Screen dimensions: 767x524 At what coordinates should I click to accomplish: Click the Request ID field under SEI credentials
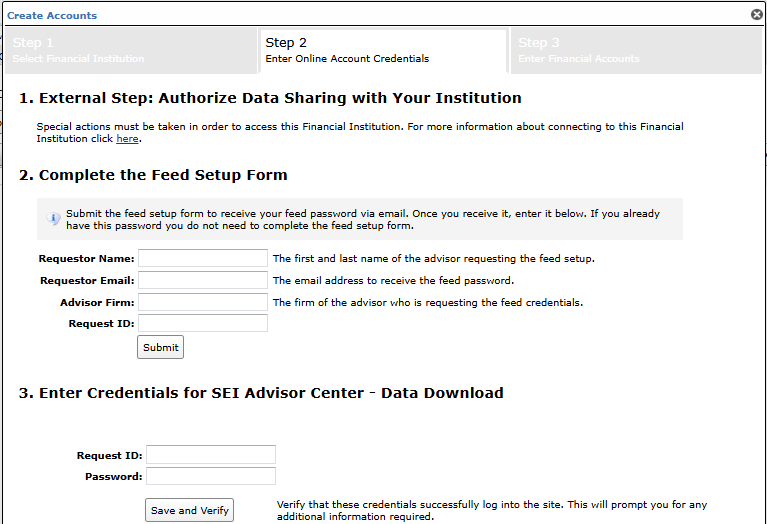click(x=211, y=455)
